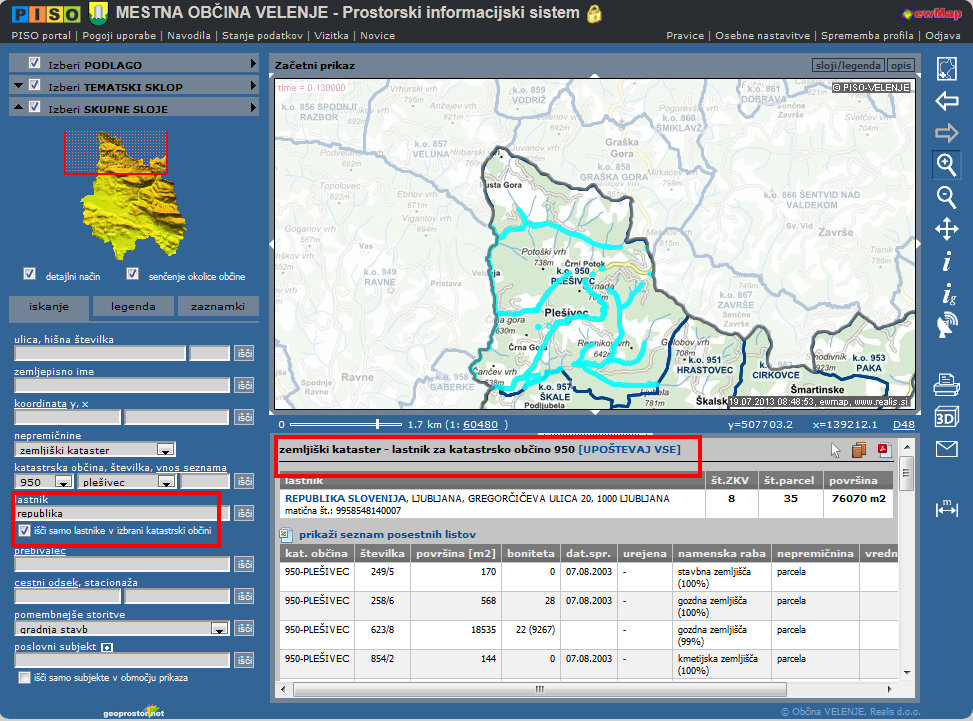Select the distance measurement tool
This screenshot has width=973, height=721.
[946, 509]
